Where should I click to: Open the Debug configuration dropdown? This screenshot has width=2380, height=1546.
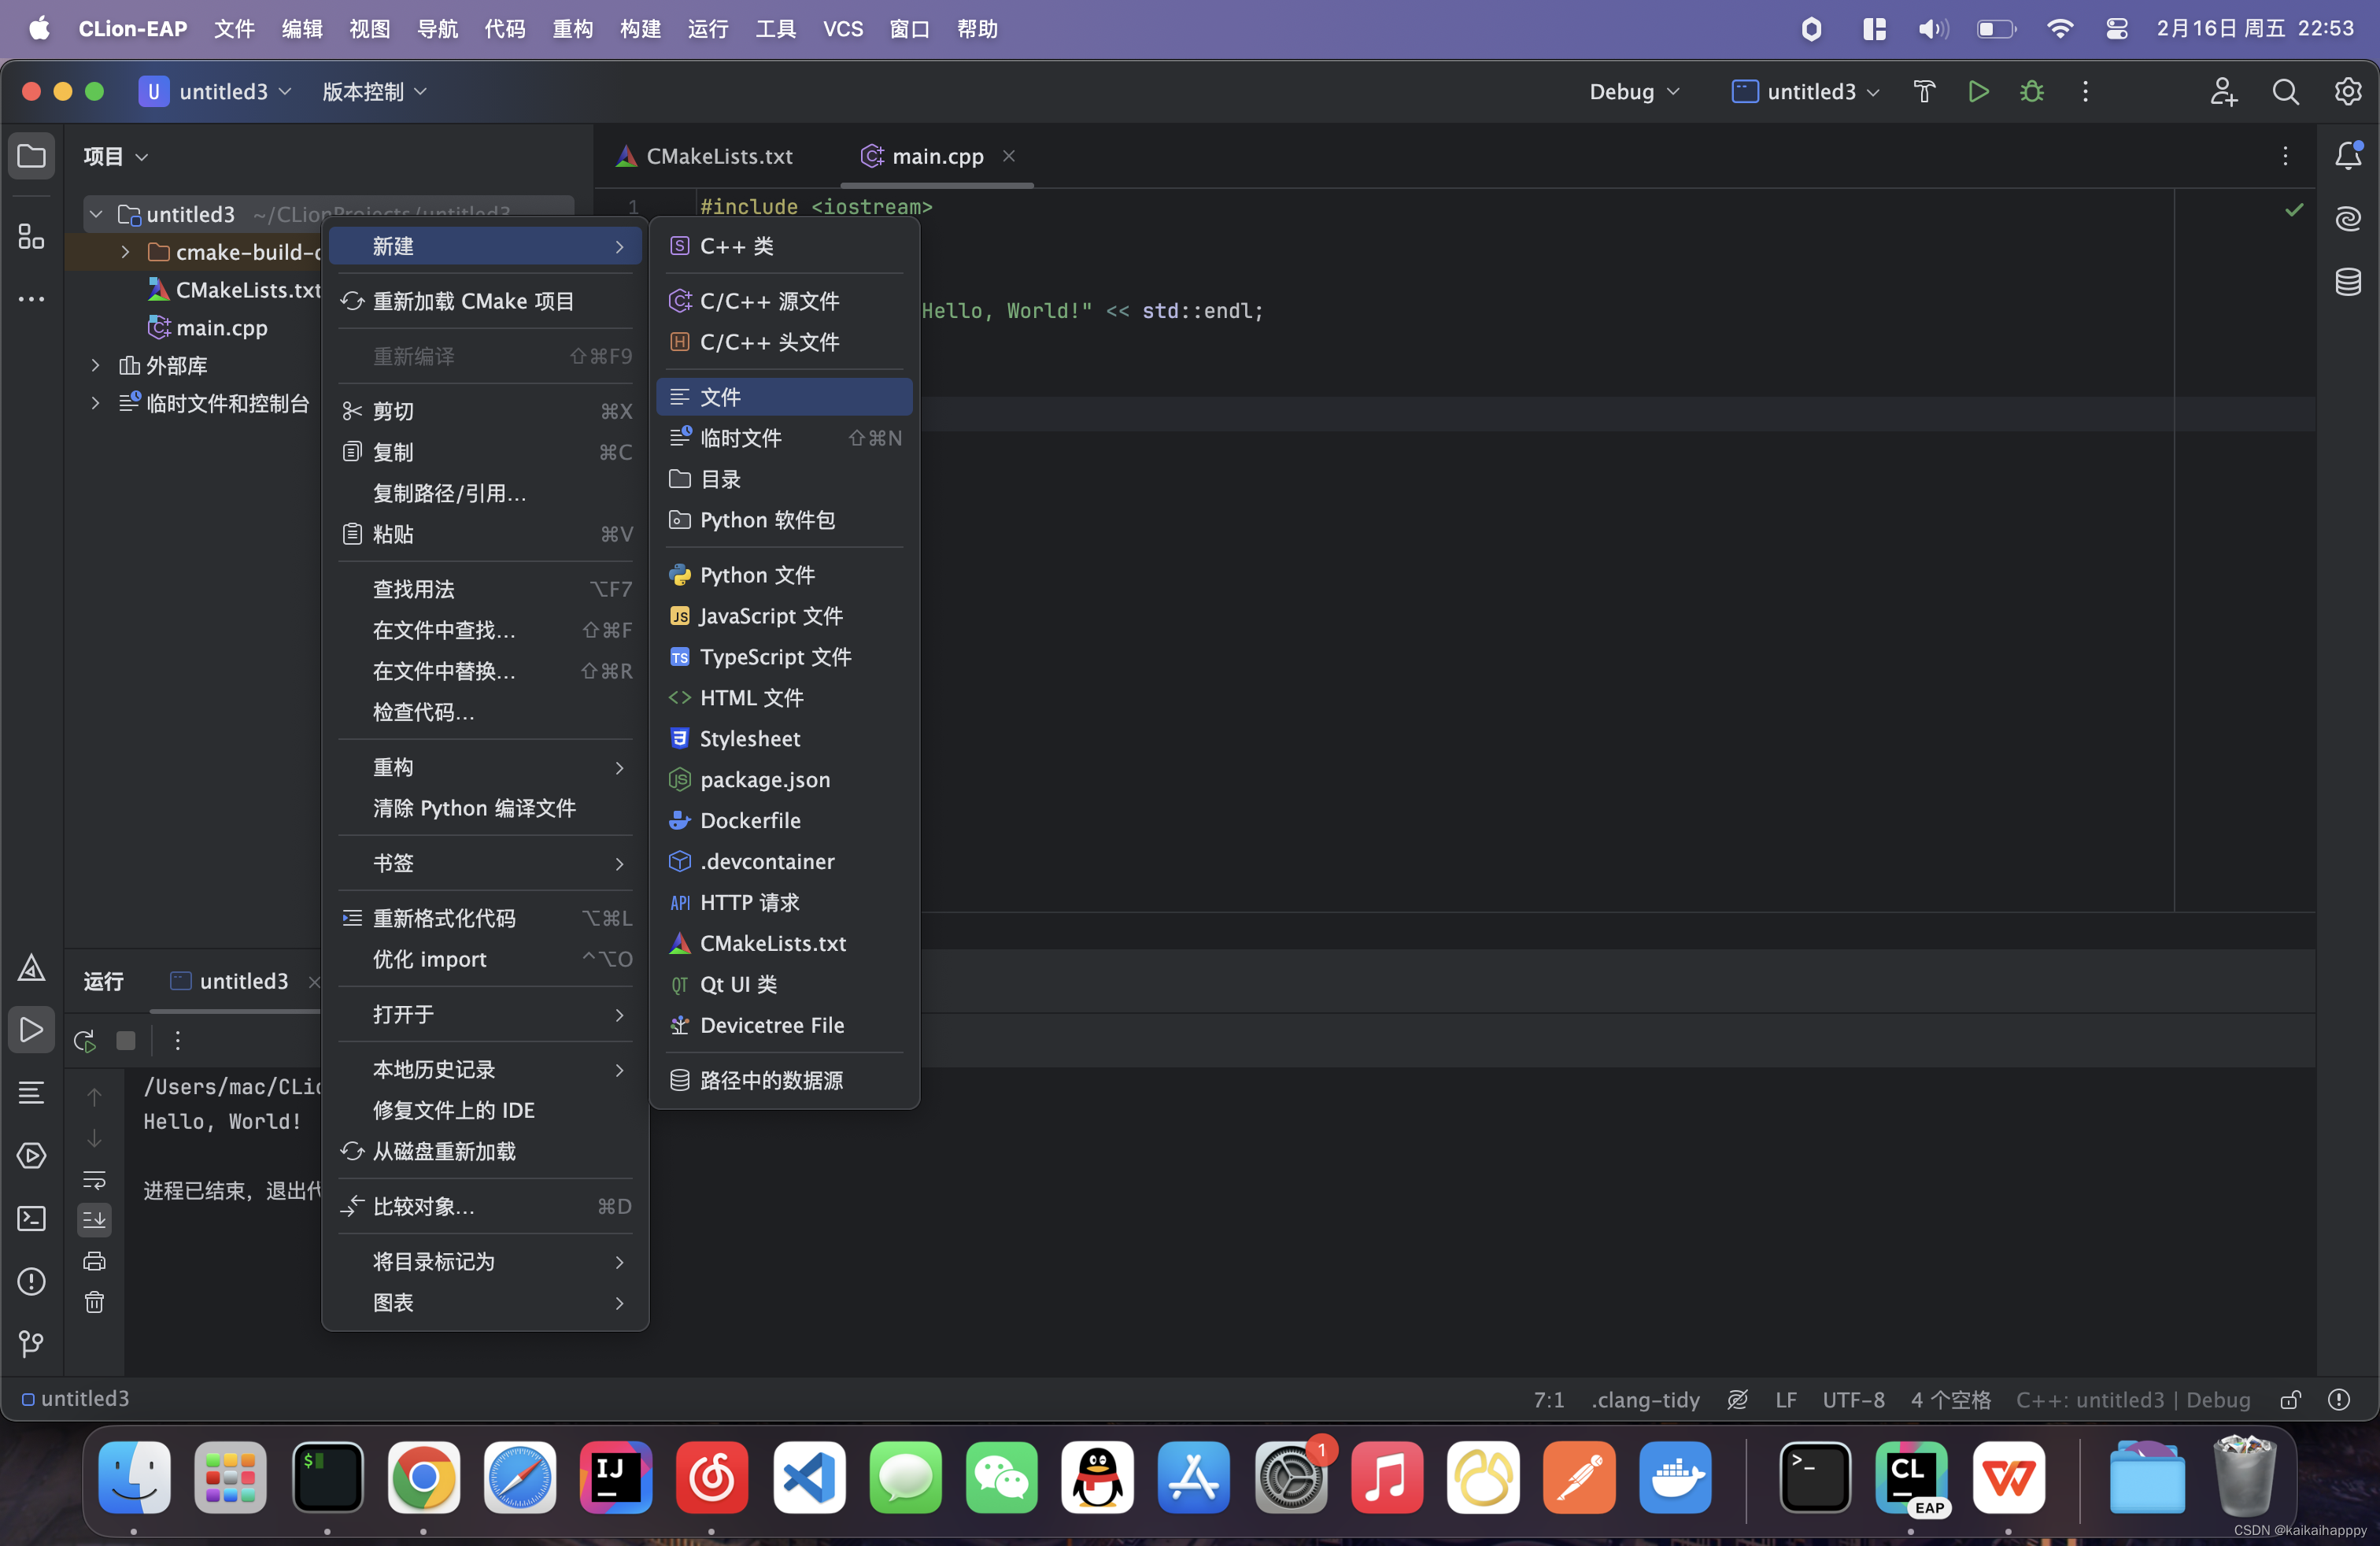tap(1634, 92)
